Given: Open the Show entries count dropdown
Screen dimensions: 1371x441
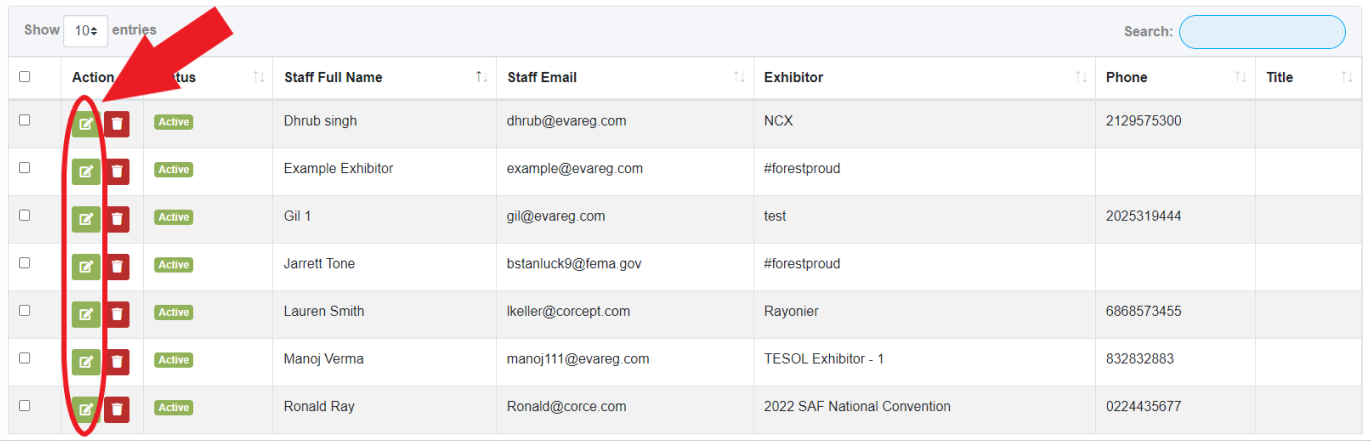Looking at the screenshot, I should click(85, 31).
